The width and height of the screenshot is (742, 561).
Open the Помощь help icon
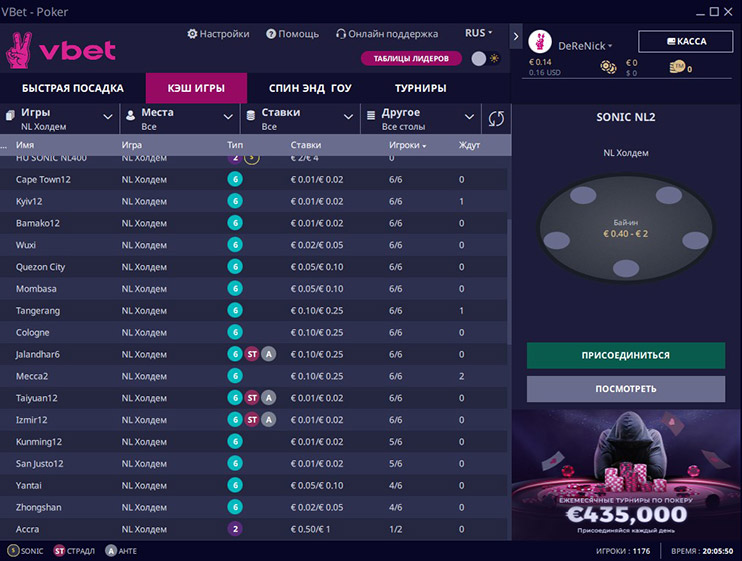(271, 34)
